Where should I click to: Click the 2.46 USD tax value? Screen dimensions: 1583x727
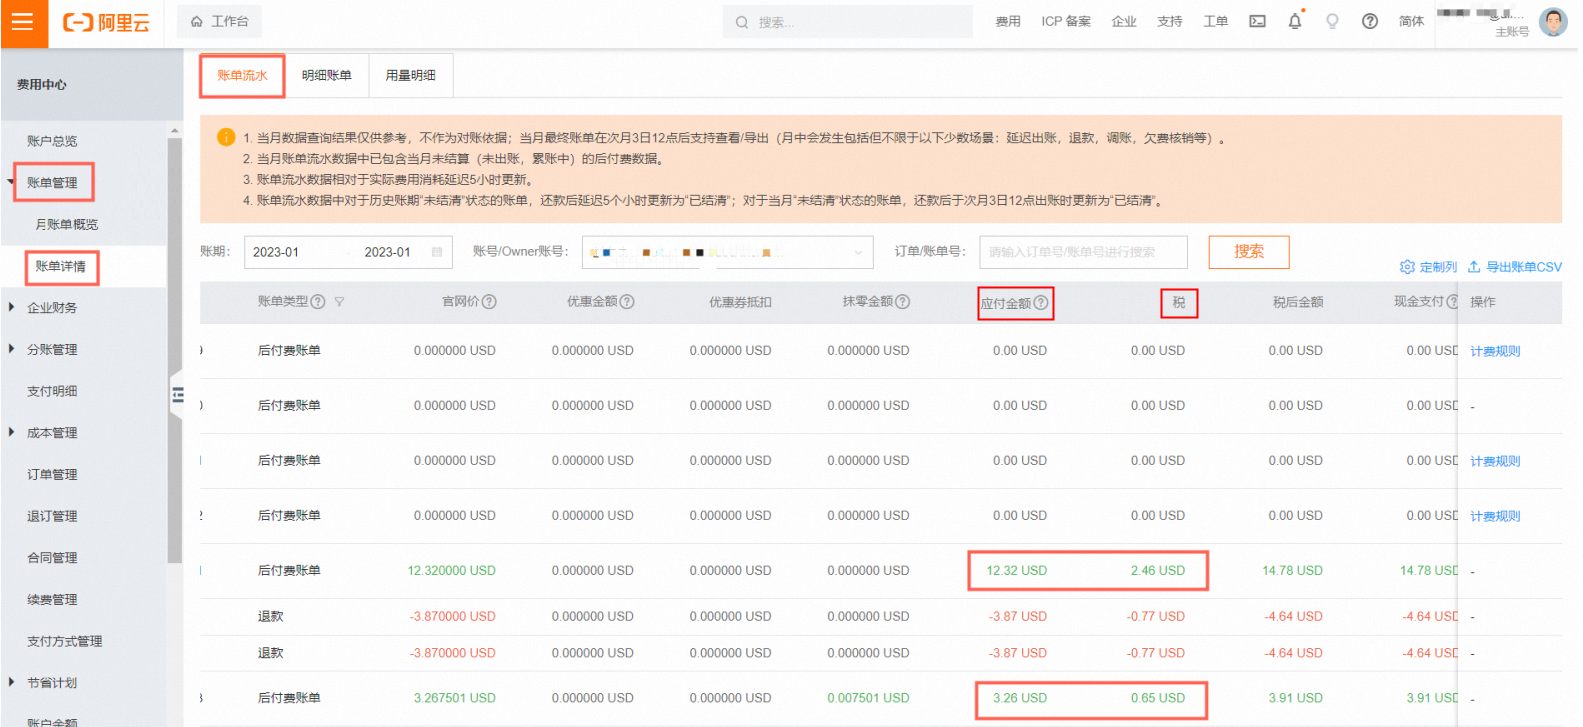[1158, 571]
